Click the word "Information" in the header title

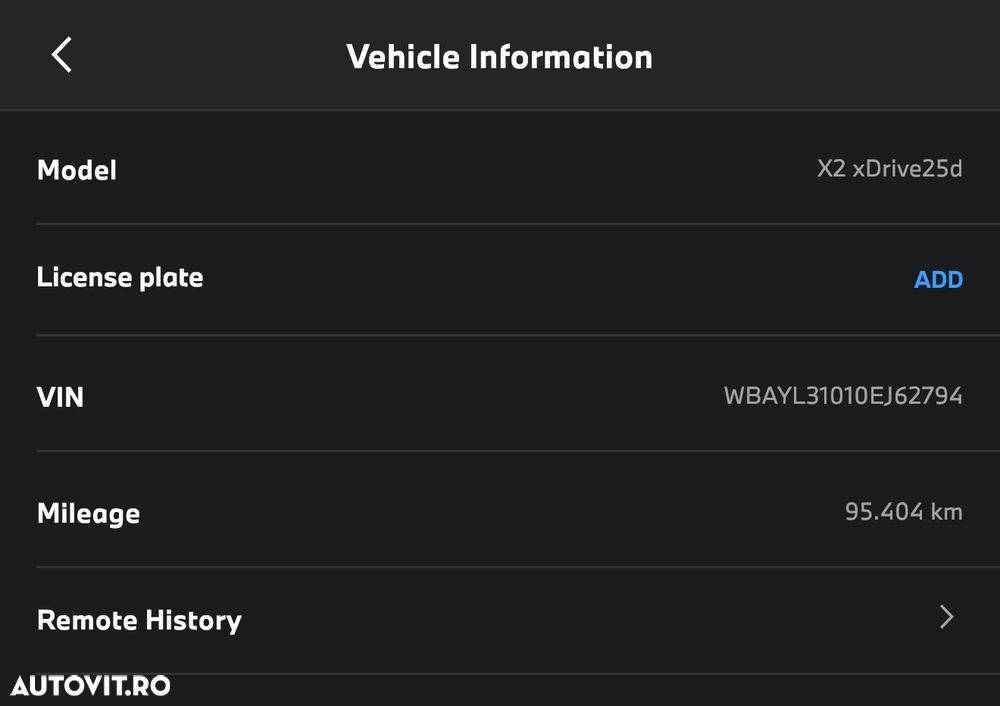pyautogui.click(x=561, y=57)
